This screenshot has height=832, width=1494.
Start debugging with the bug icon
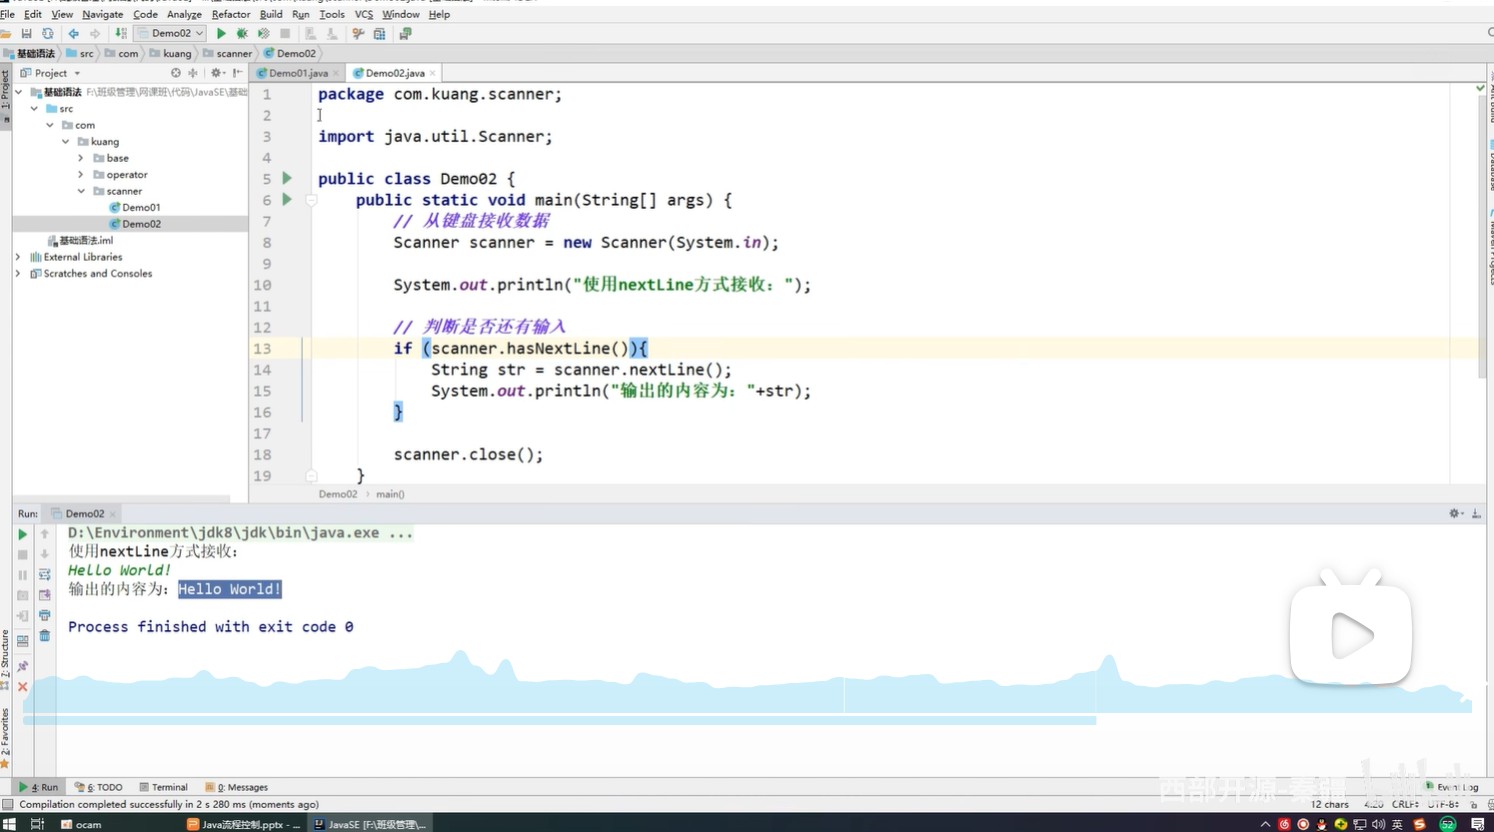(242, 34)
